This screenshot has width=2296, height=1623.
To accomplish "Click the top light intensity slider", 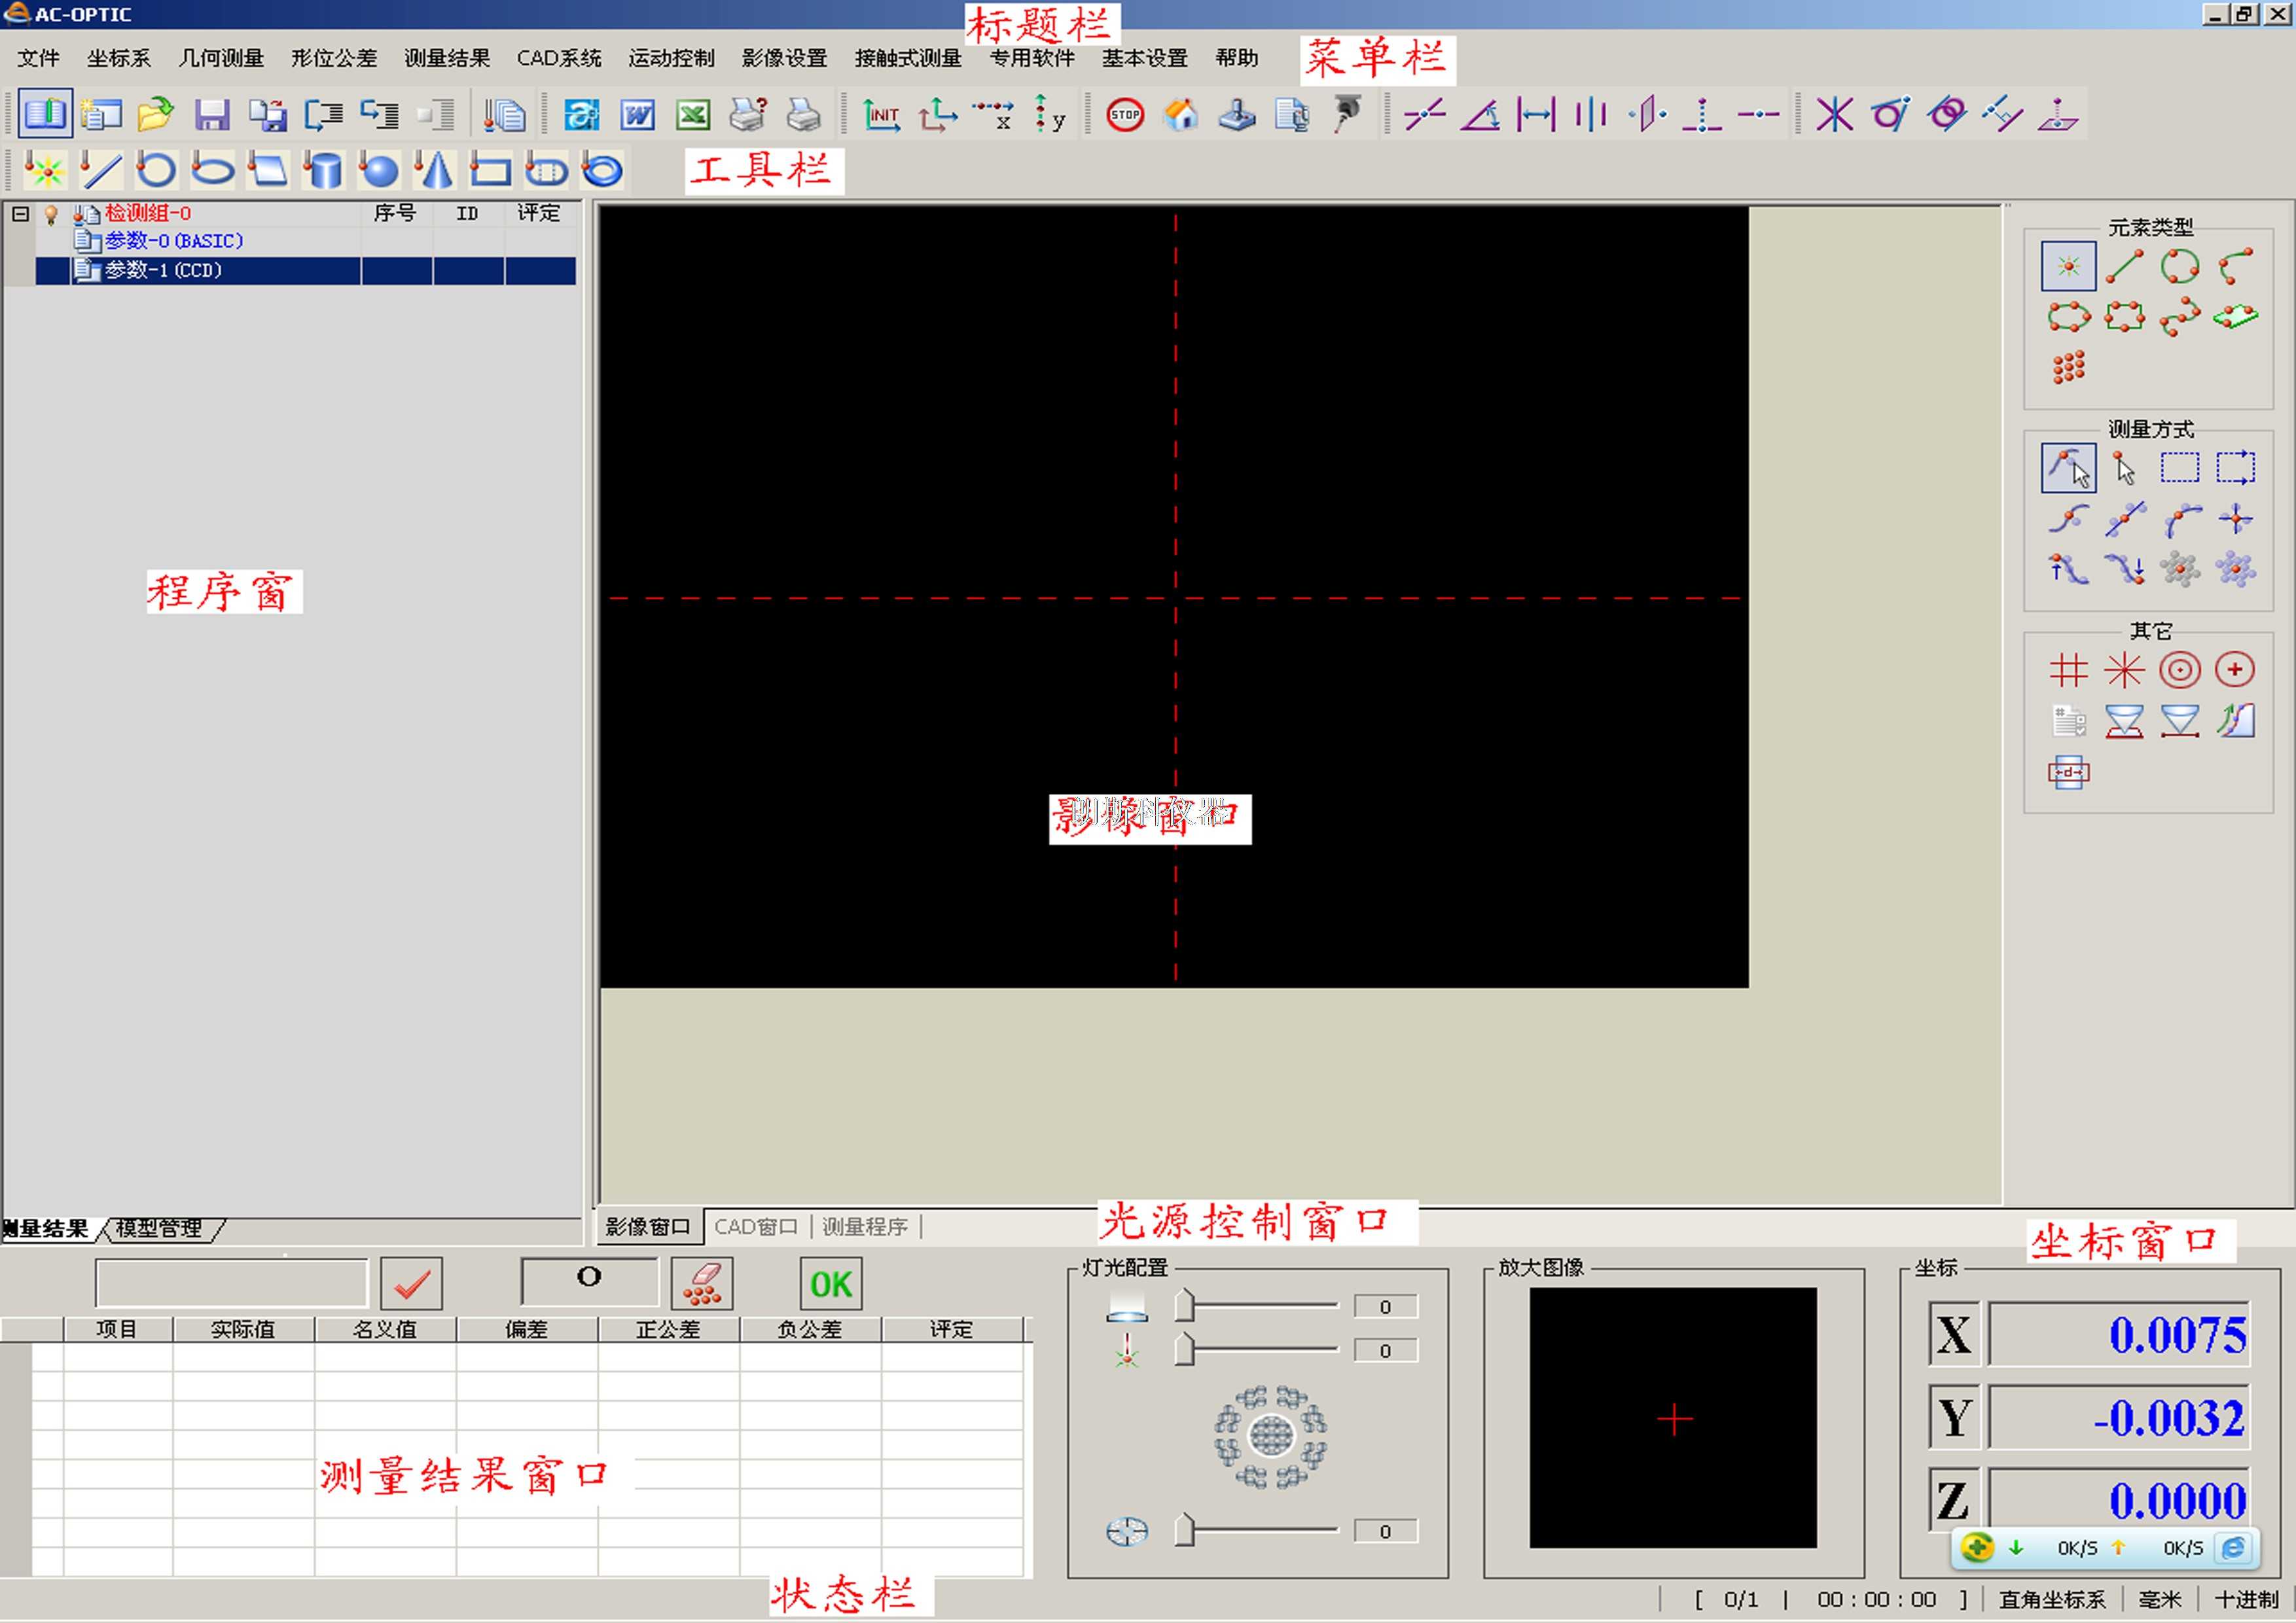I will click(x=1185, y=1306).
